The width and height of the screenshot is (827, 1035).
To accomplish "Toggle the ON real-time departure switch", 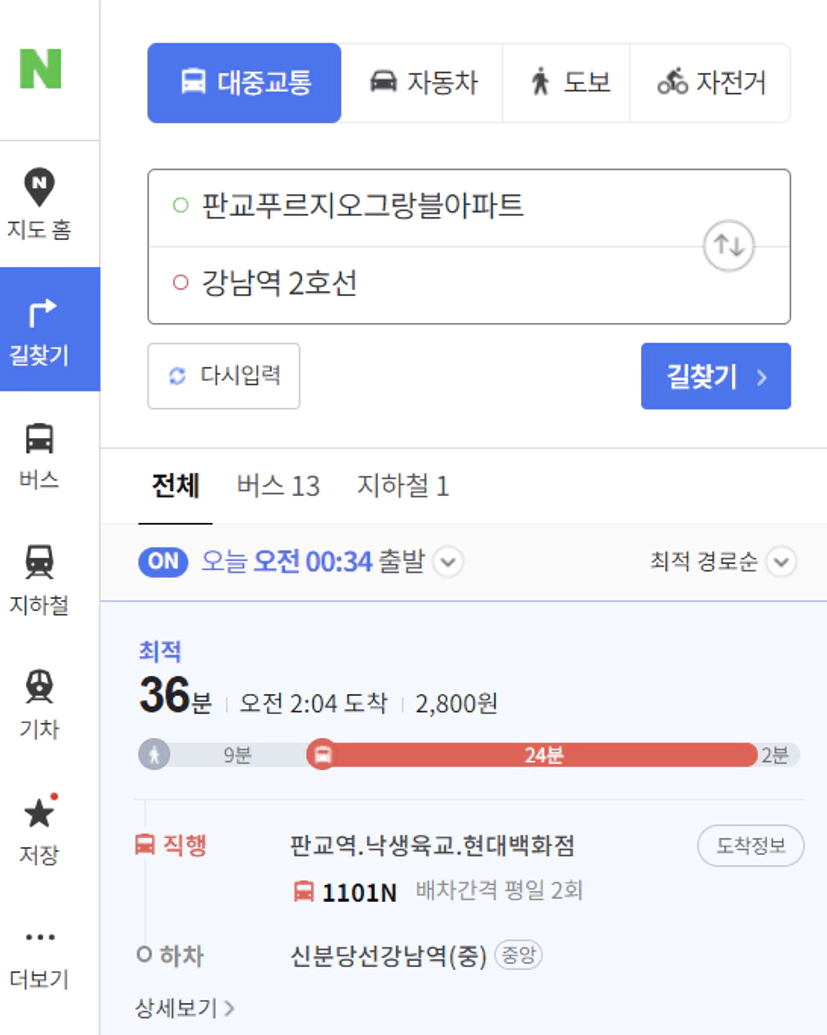I will point(163,562).
